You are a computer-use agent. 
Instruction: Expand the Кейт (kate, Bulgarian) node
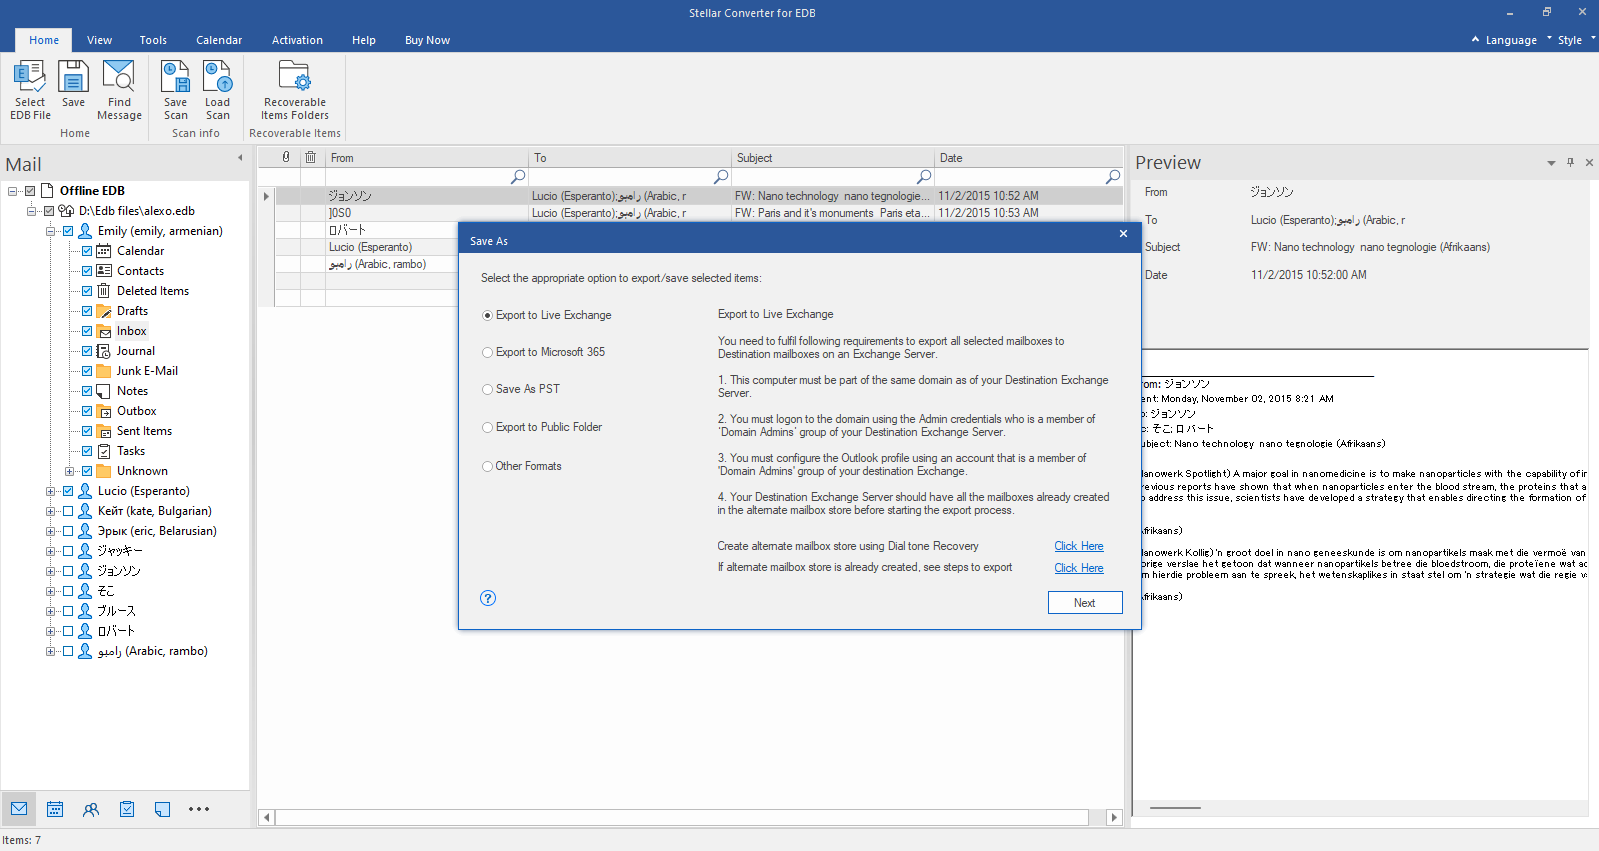[50, 511]
